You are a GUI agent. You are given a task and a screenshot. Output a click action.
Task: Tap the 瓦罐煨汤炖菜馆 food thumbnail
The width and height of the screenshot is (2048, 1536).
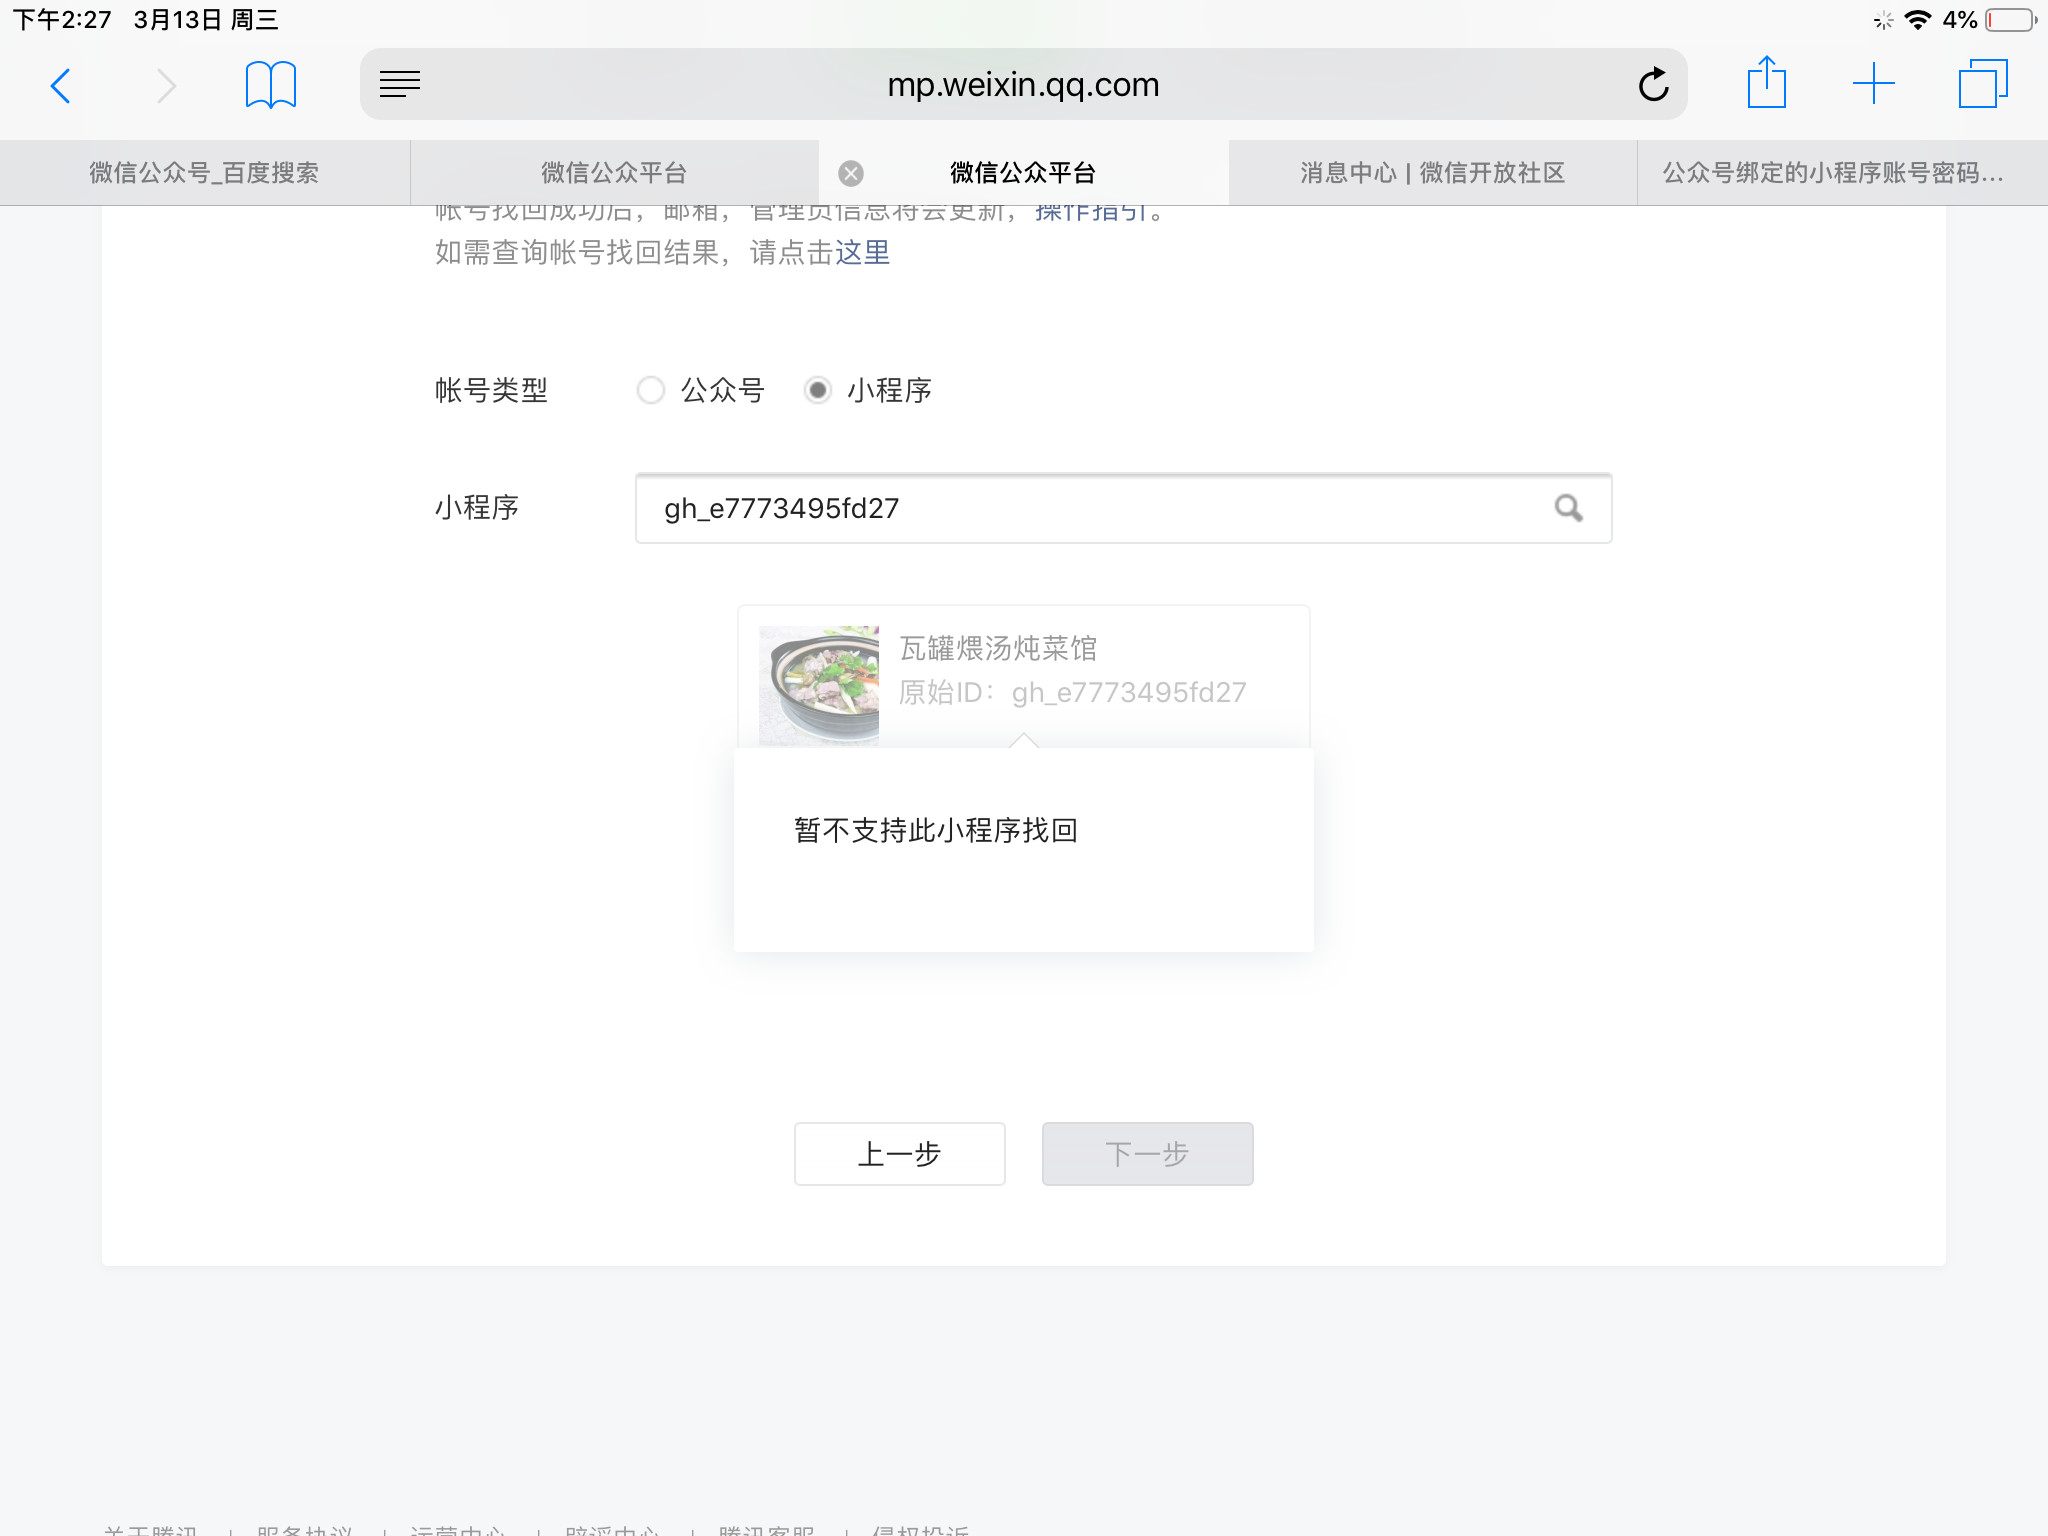tap(818, 685)
